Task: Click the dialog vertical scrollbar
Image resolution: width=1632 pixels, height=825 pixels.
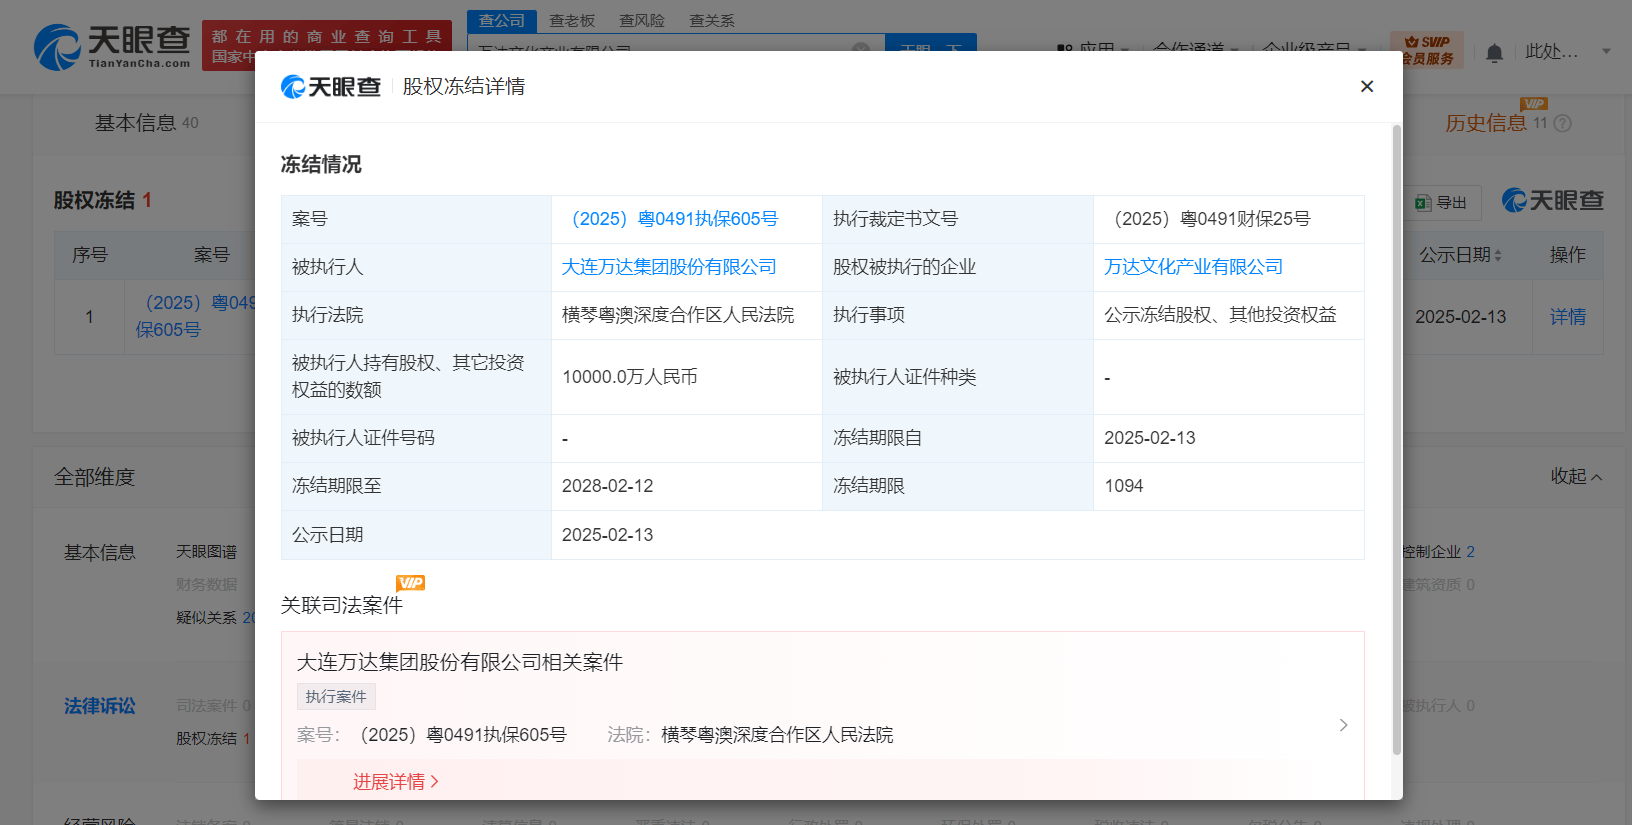Action: pos(1396,440)
